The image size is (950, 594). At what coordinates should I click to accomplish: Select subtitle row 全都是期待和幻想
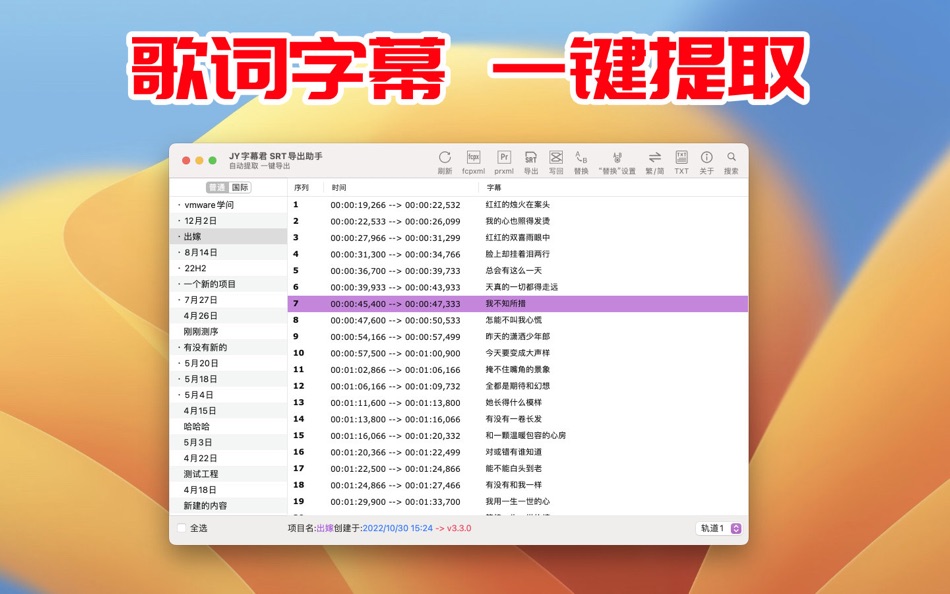[x=518, y=386]
